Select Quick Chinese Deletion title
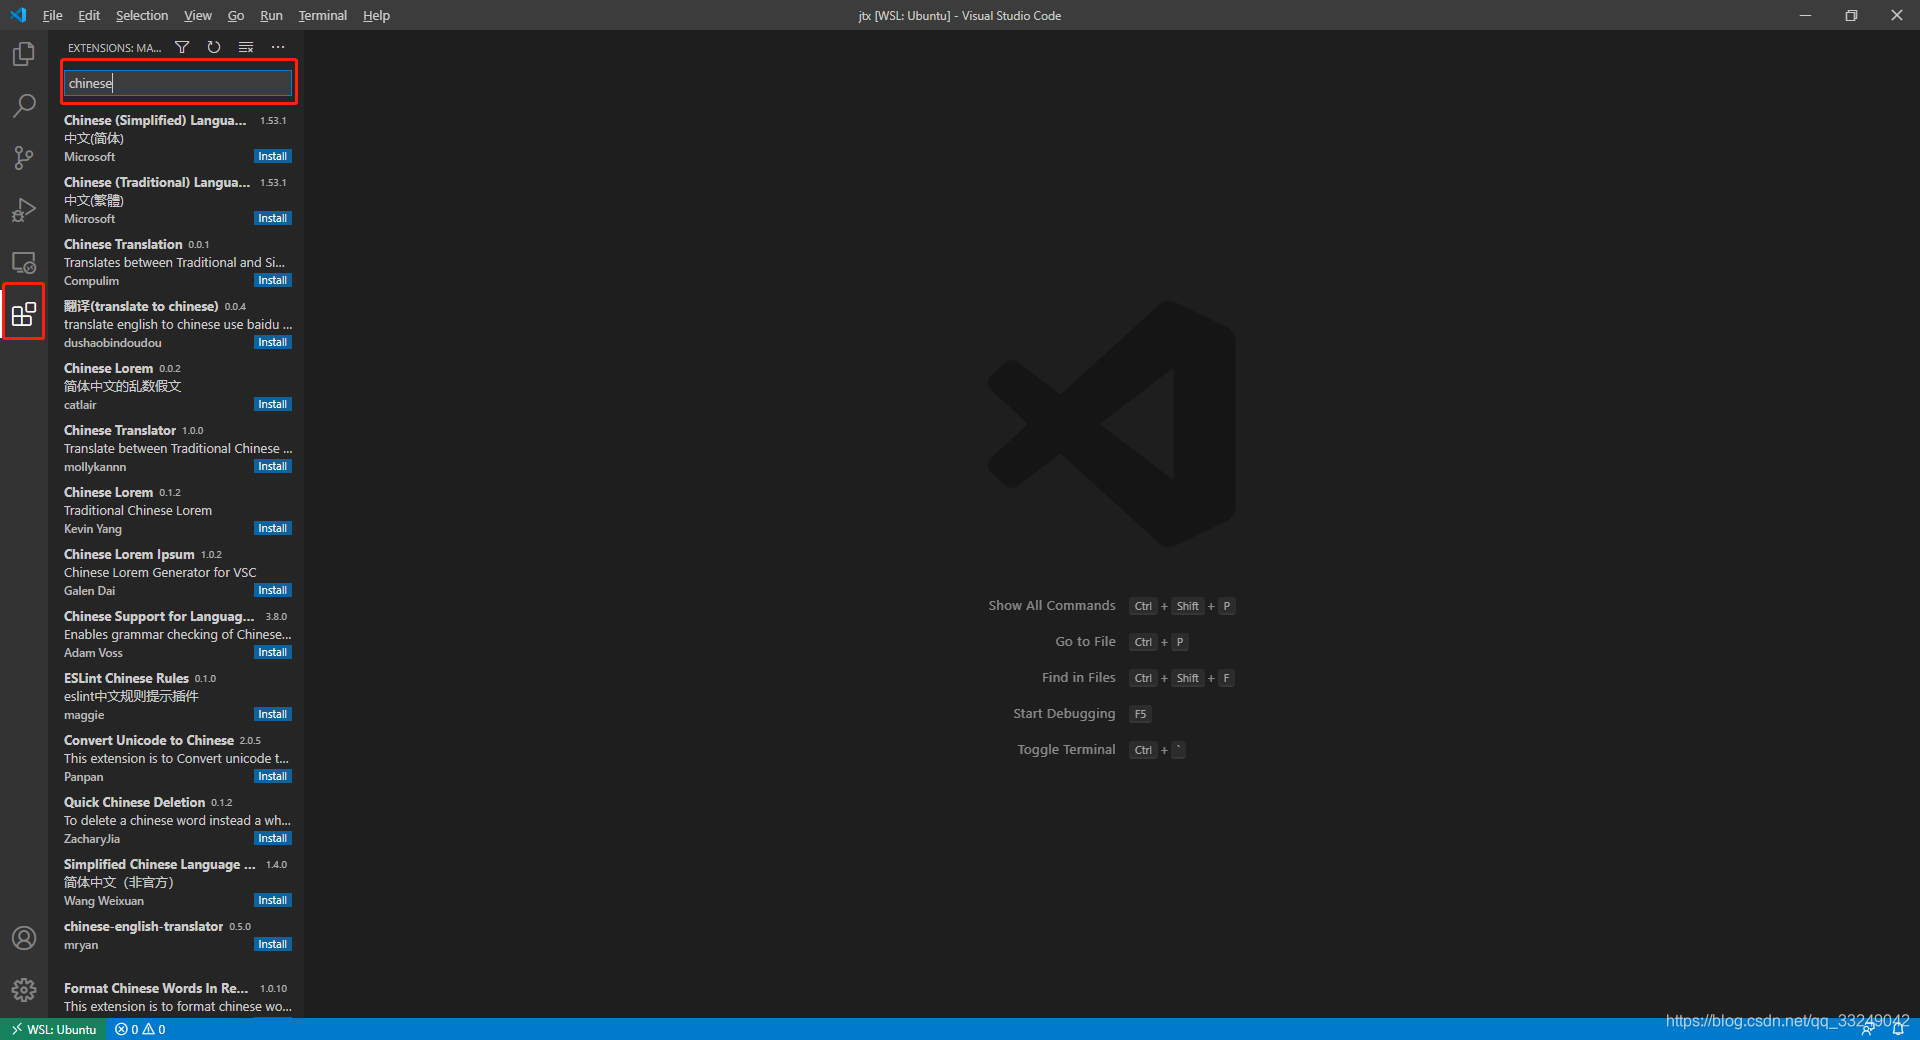Screen dimensions: 1920x1040 134,802
